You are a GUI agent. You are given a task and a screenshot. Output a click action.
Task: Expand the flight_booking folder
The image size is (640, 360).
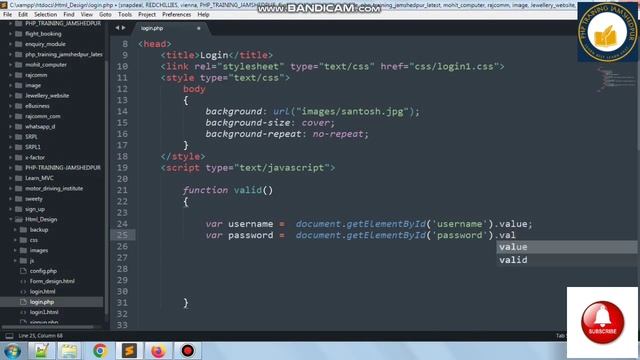[x=11, y=34]
